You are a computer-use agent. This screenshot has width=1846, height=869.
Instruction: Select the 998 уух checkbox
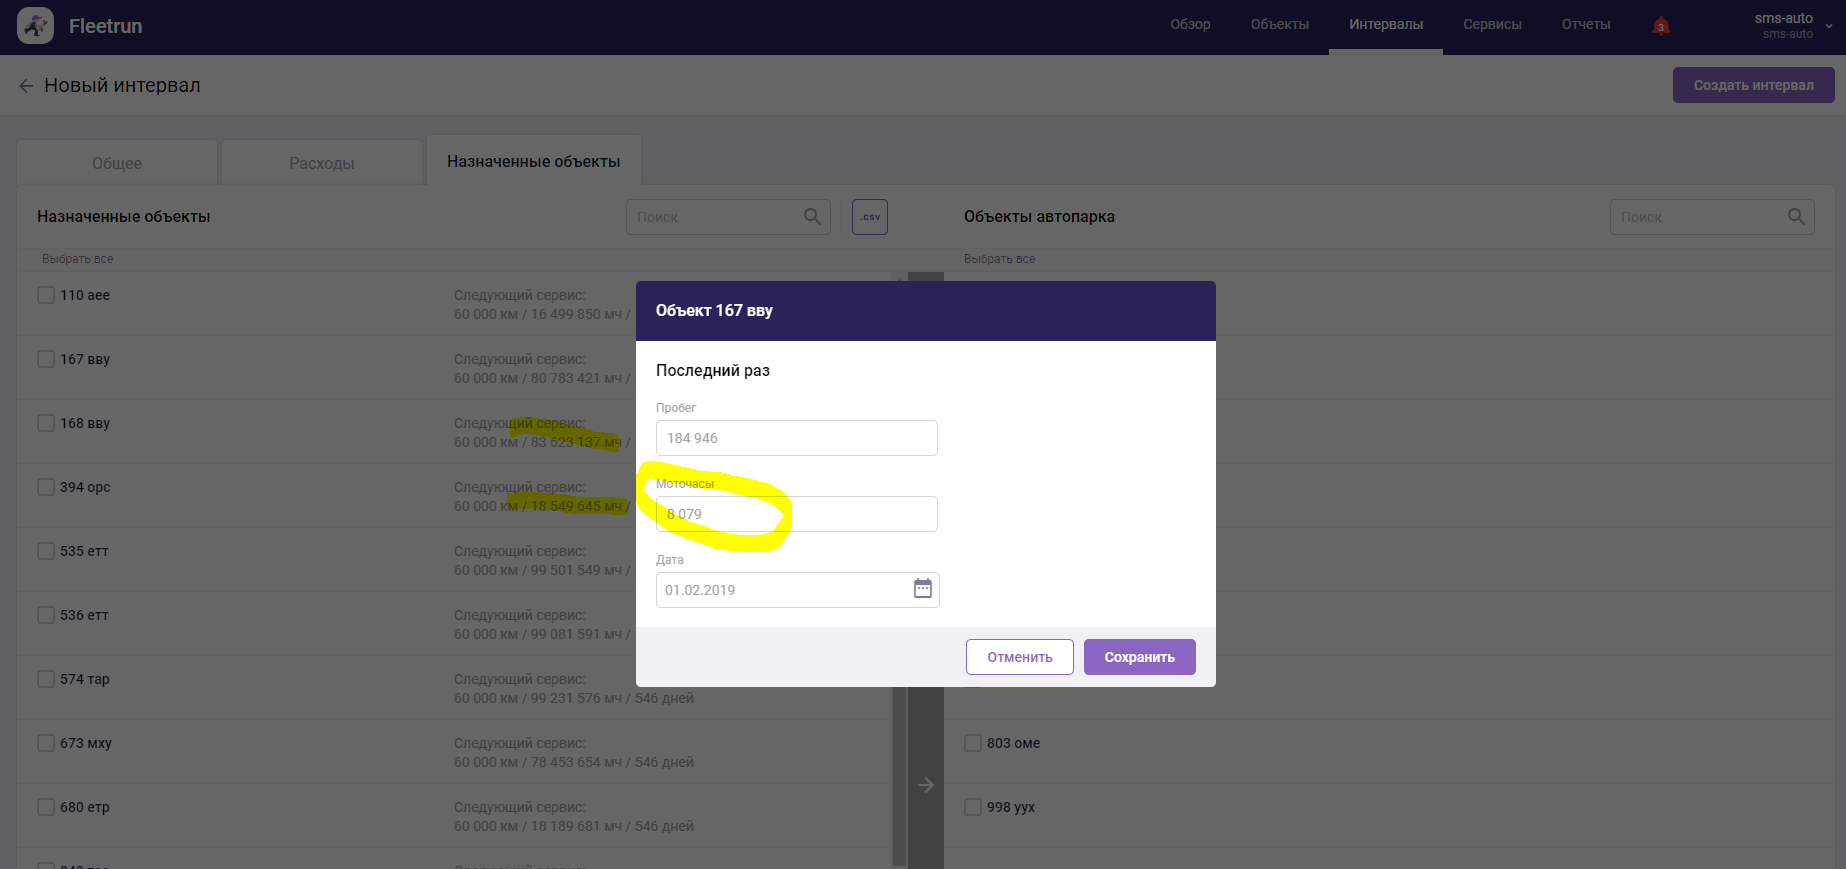[x=973, y=807]
